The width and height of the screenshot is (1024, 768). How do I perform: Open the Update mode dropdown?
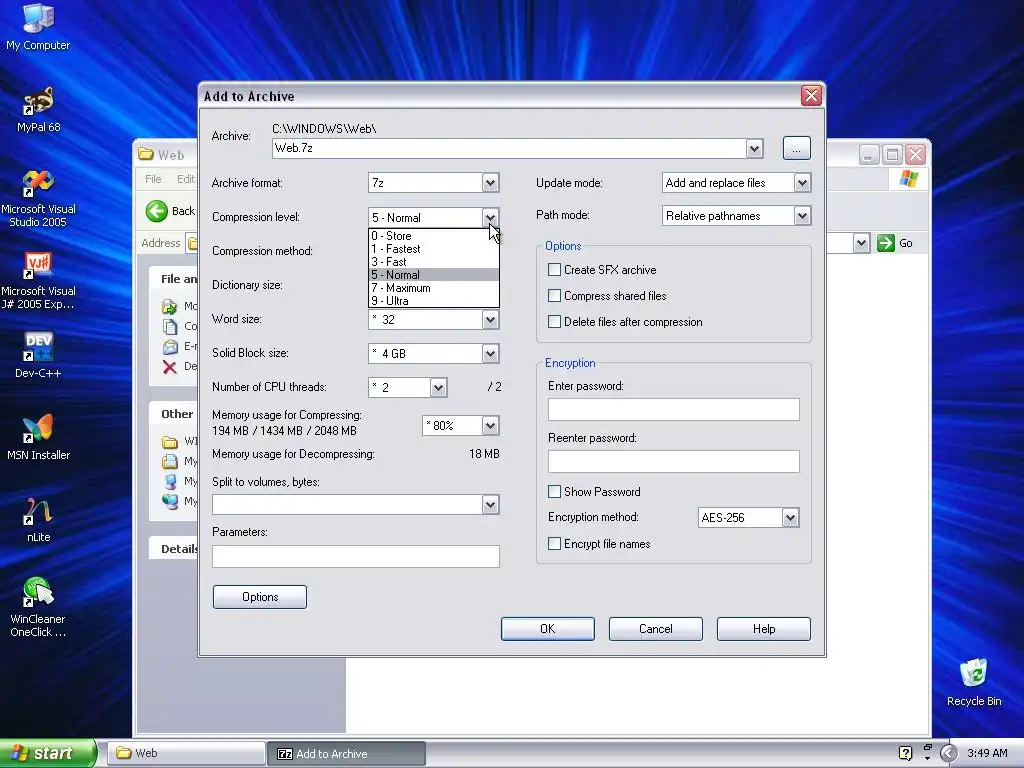tap(803, 183)
